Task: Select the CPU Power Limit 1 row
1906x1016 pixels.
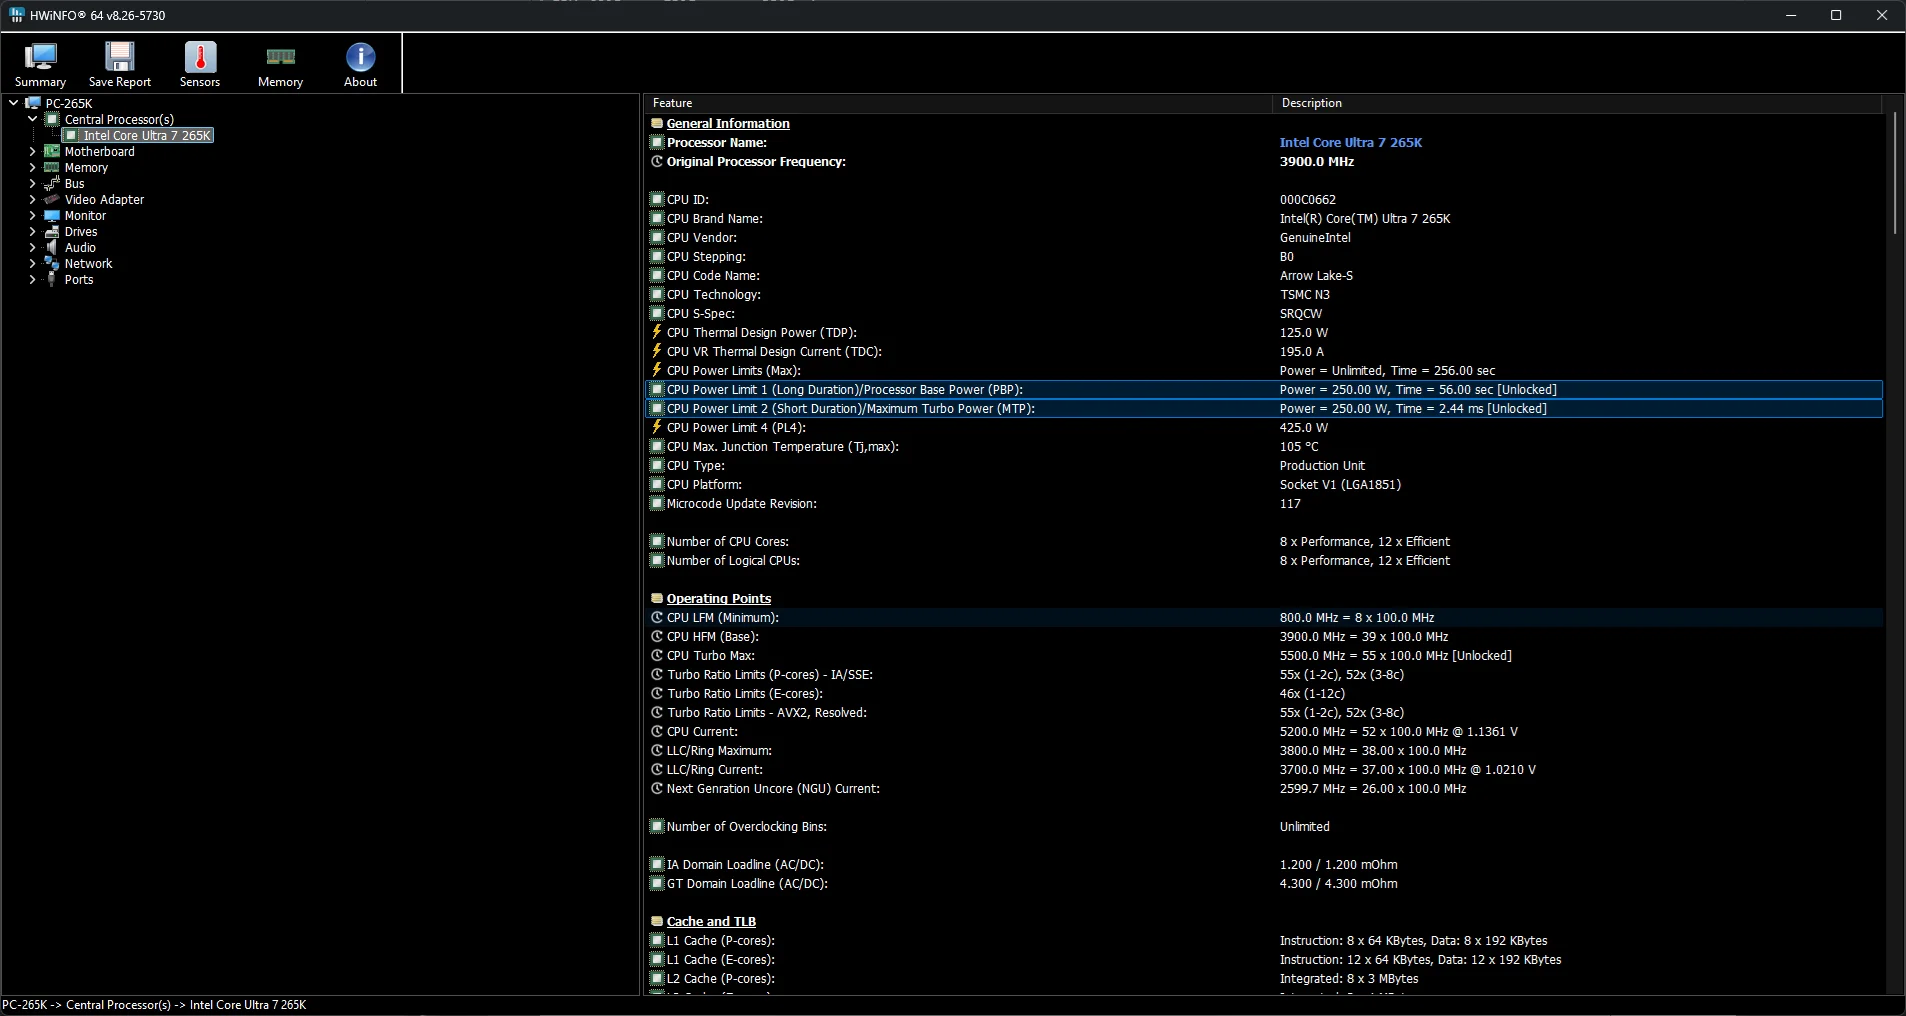Action: pos(1264,390)
